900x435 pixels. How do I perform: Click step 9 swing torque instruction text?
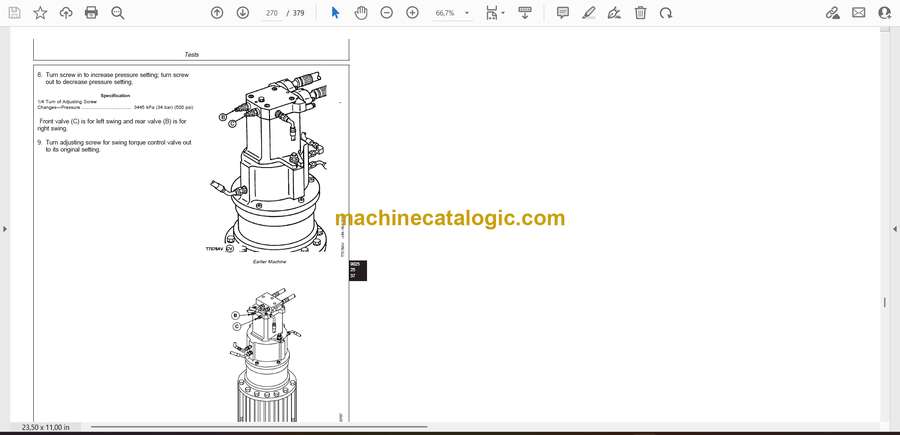tap(115, 146)
